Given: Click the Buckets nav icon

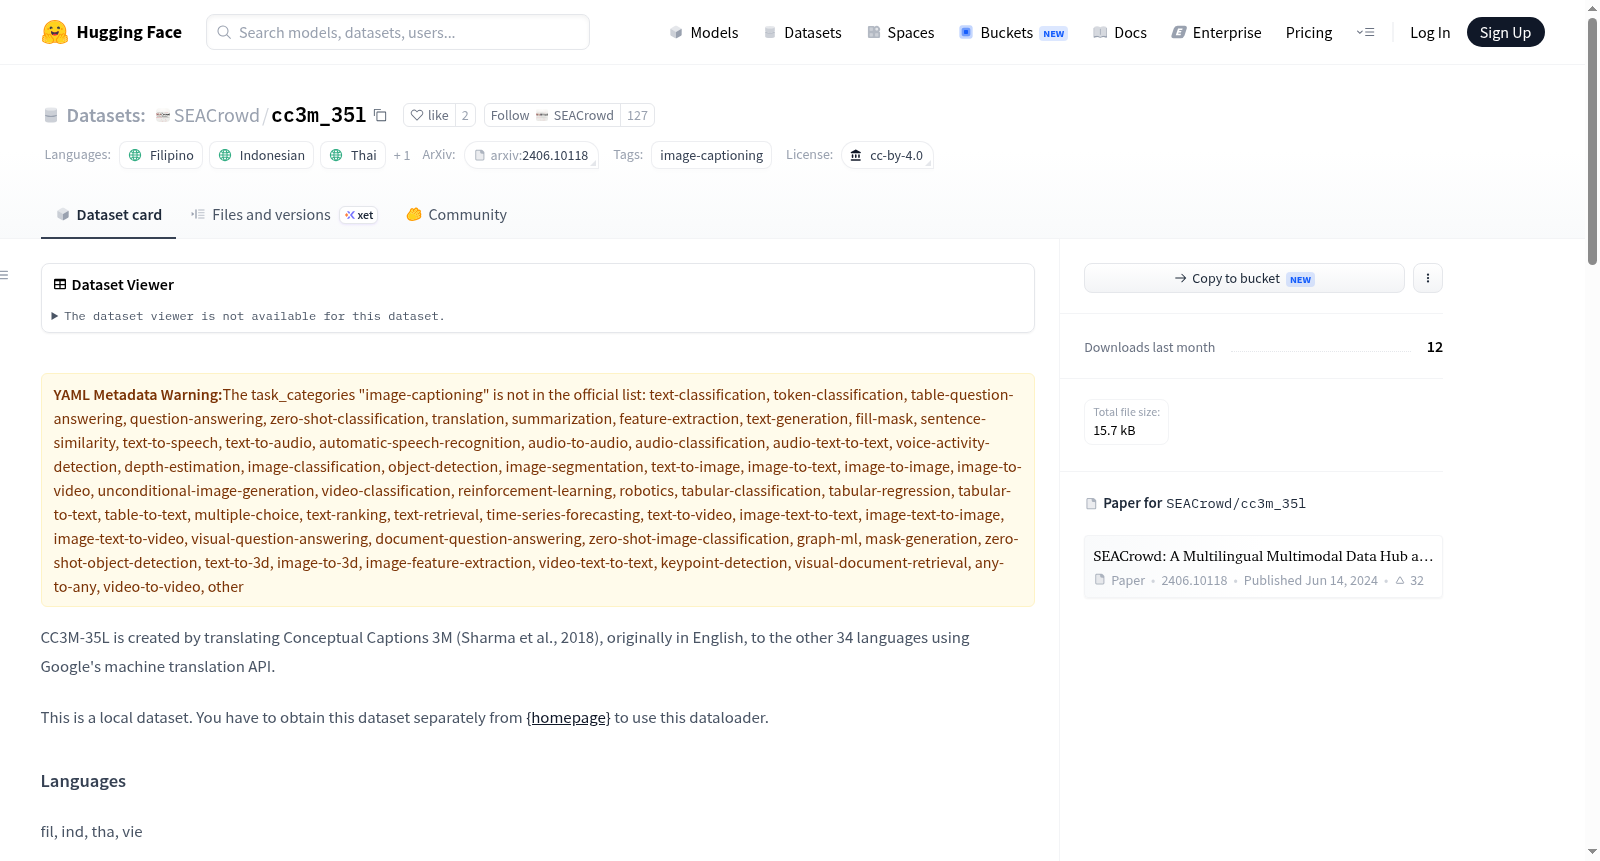Looking at the screenshot, I should 966,32.
